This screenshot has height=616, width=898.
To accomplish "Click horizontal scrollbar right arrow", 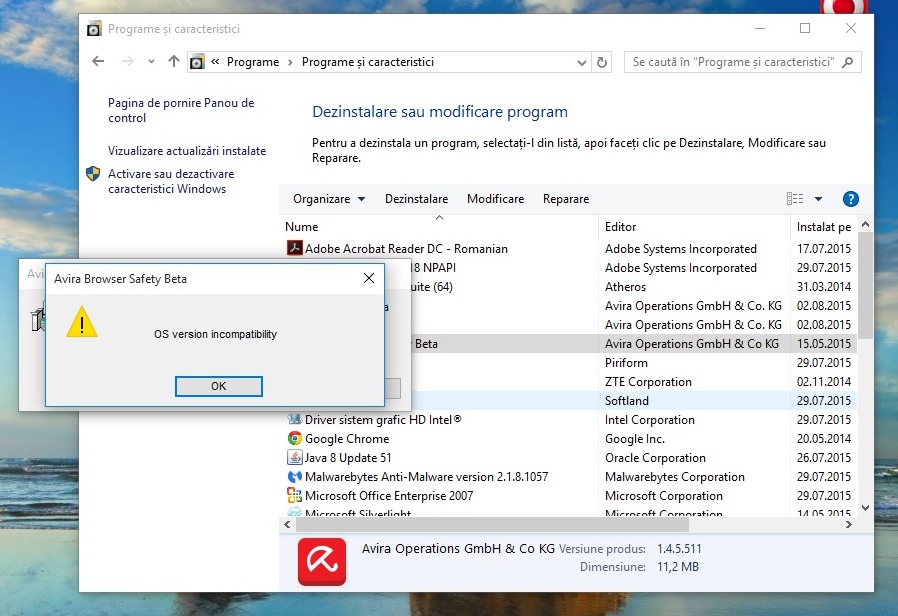I will (849, 524).
